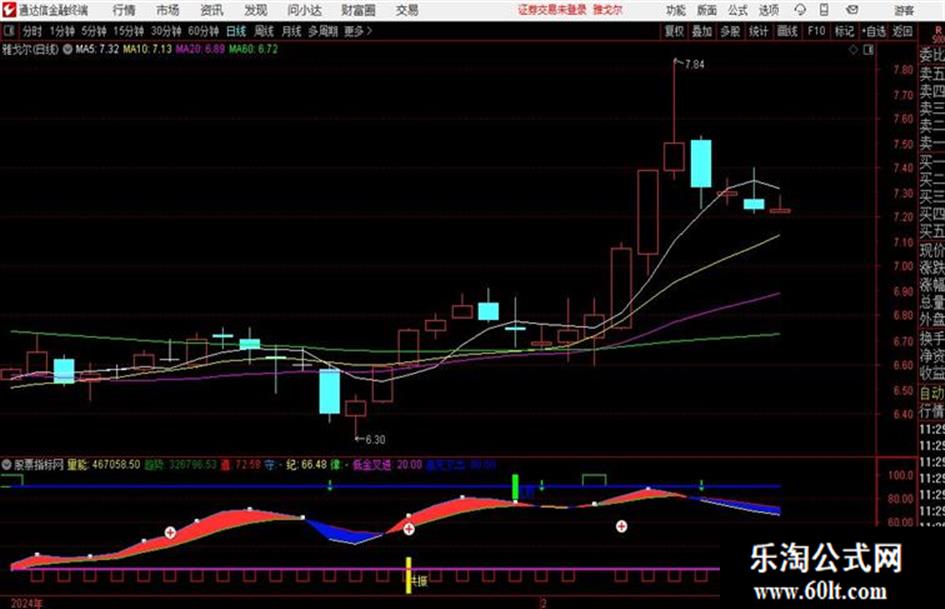The width and height of the screenshot is (945, 609).
Task: Open the 问小达 menu
Action: point(304,10)
